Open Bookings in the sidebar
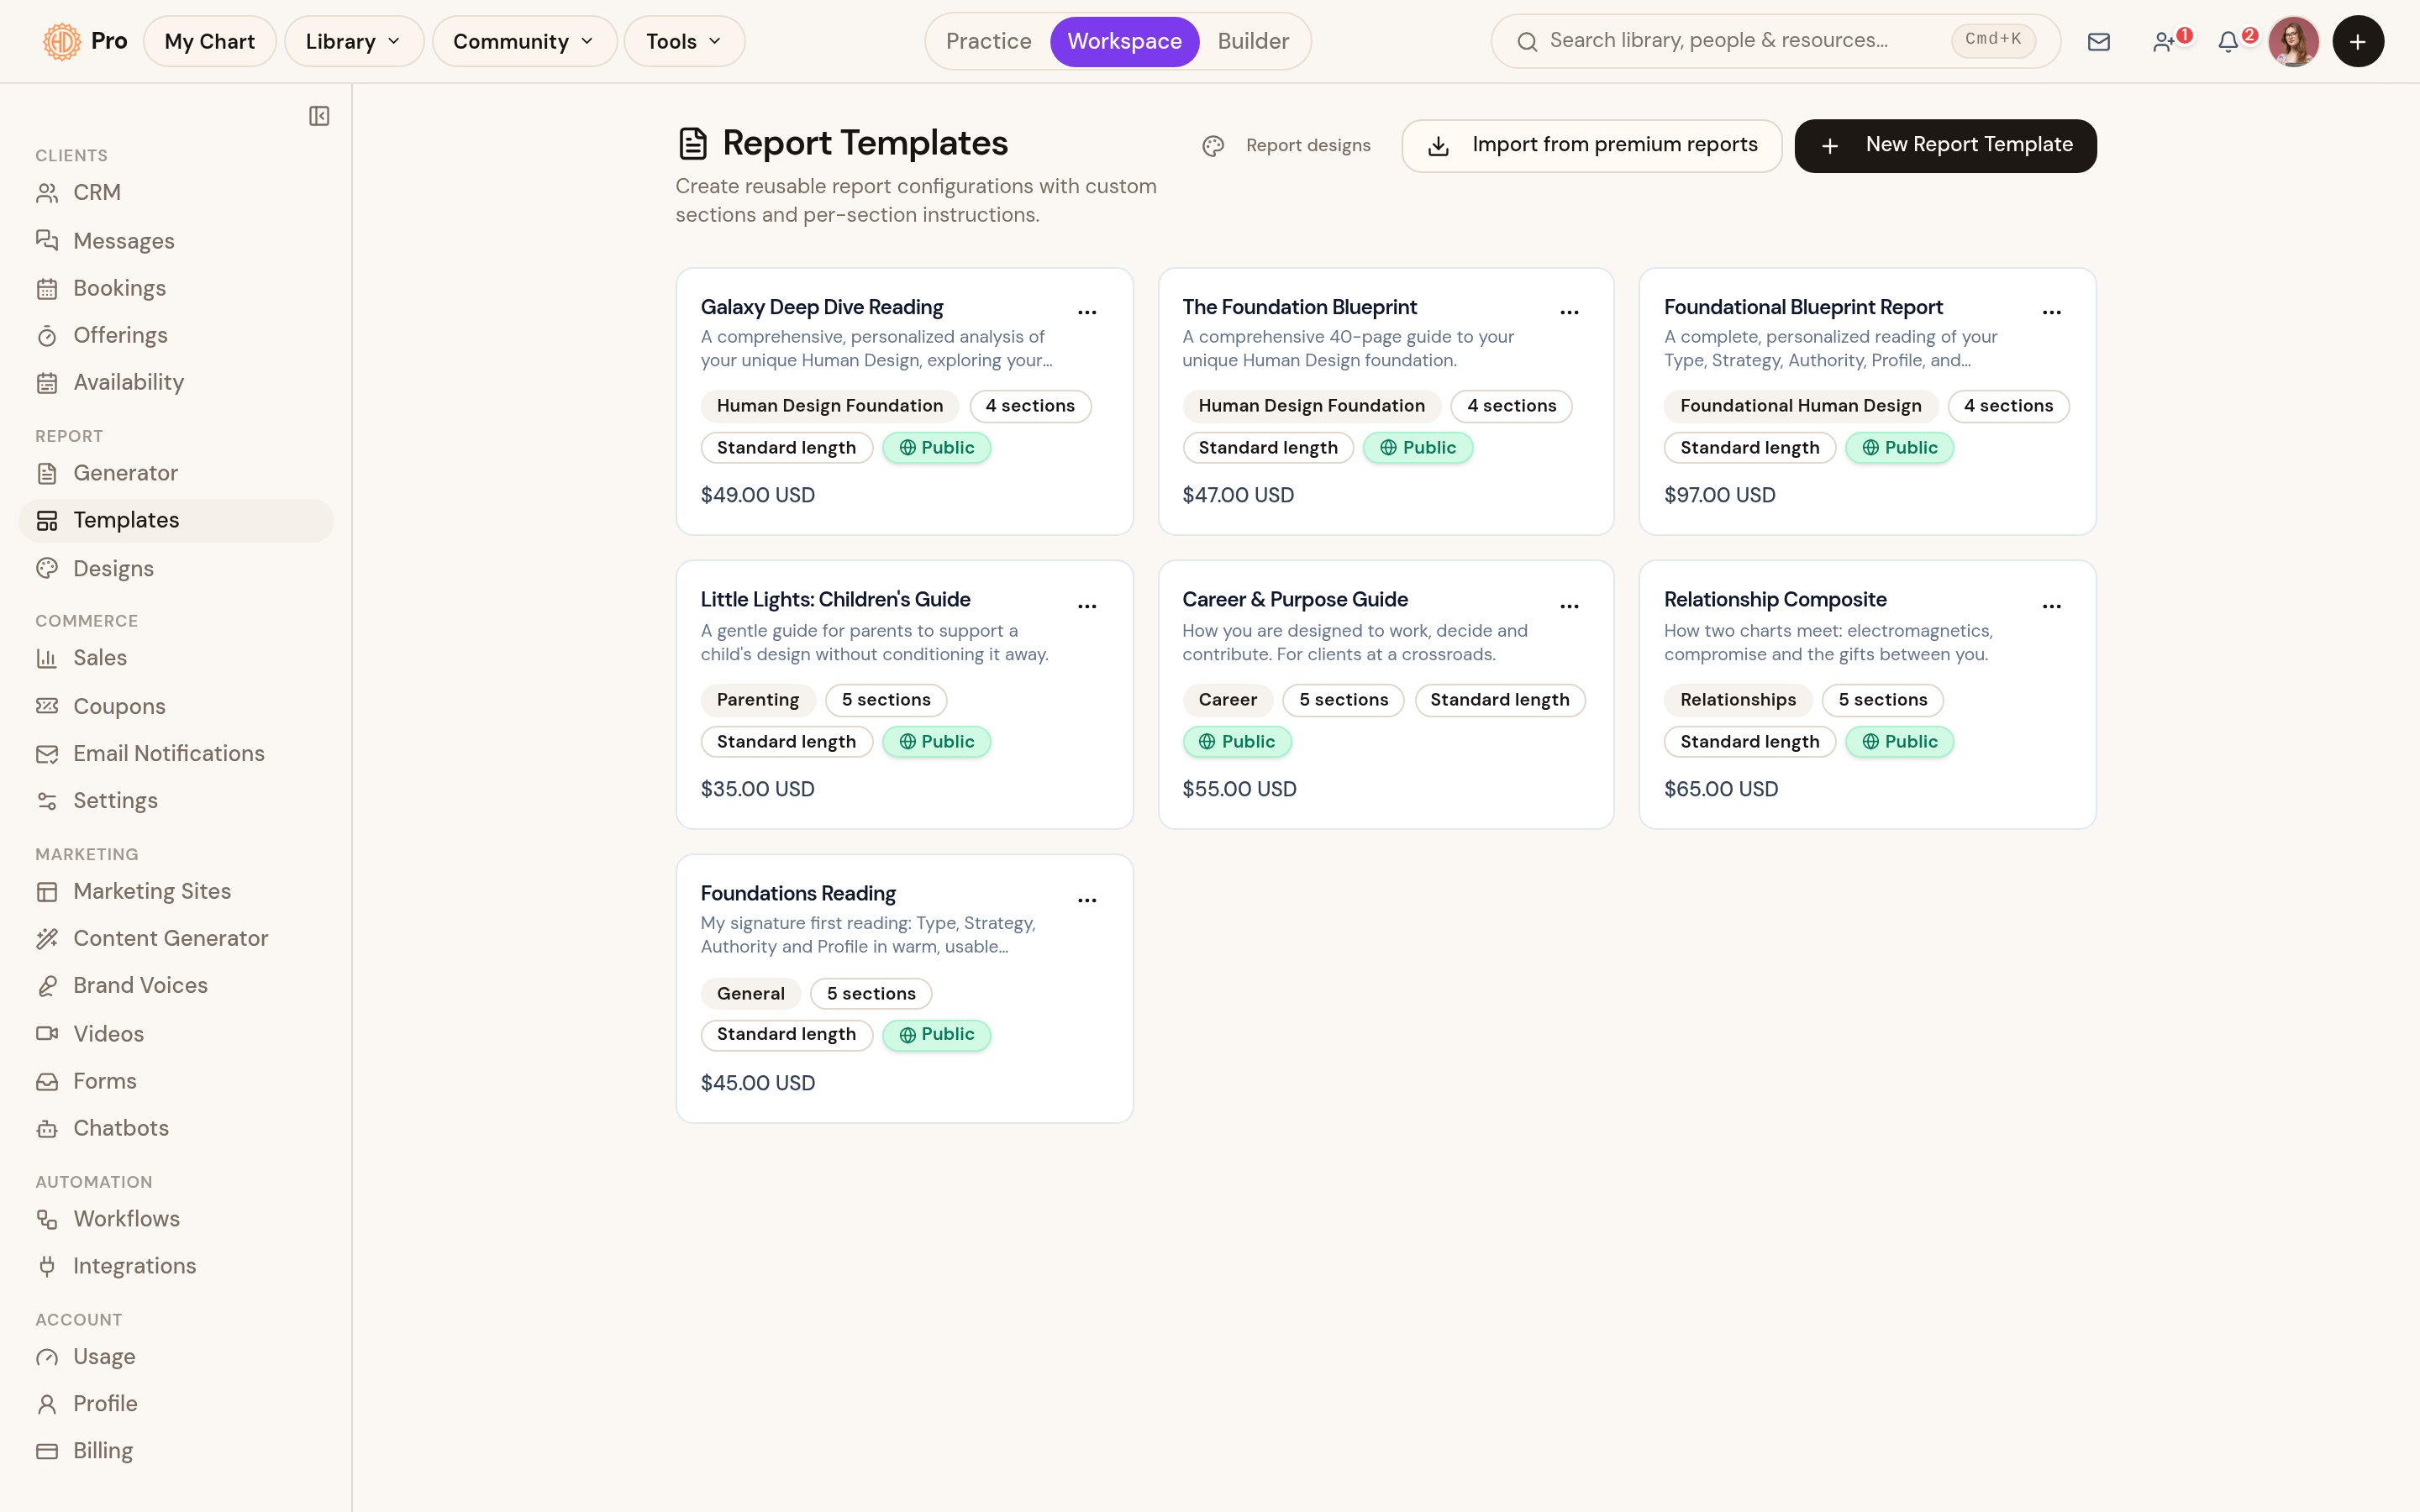The width and height of the screenshot is (2420, 1512). tap(176, 288)
